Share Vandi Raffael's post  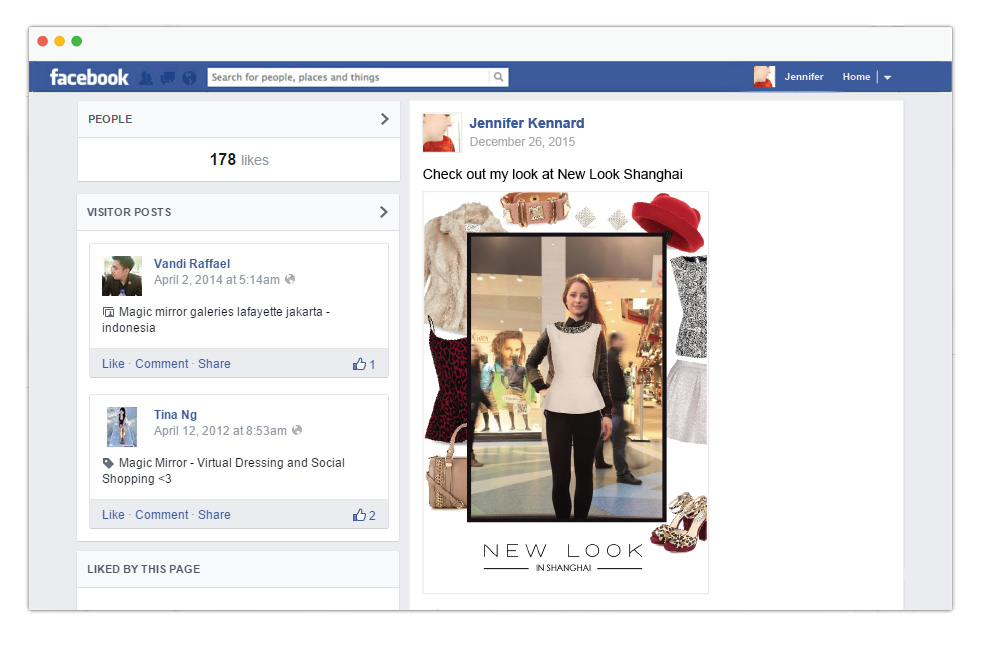pyautogui.click(x=214, y=364)
